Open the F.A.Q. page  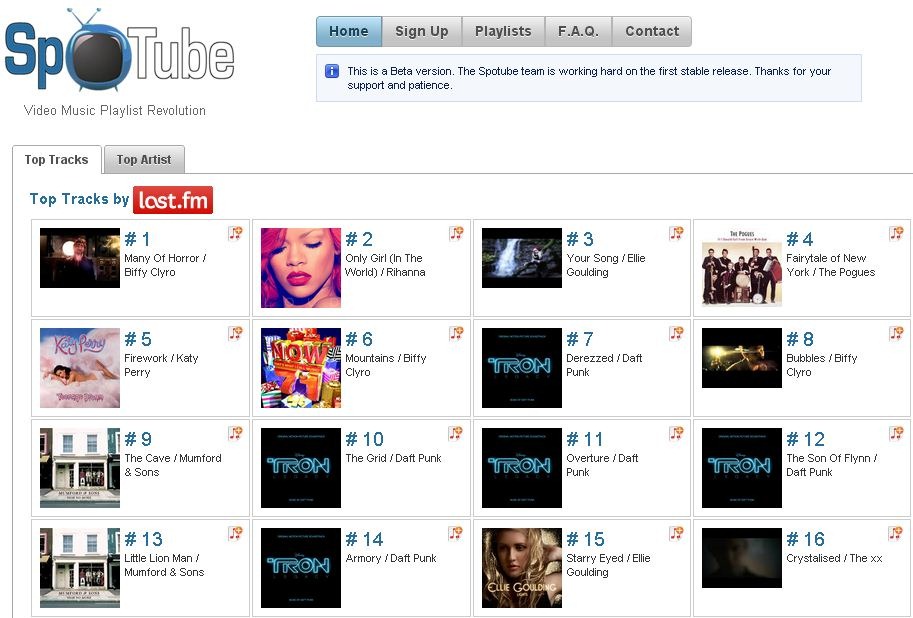click(x=578, y=31)
